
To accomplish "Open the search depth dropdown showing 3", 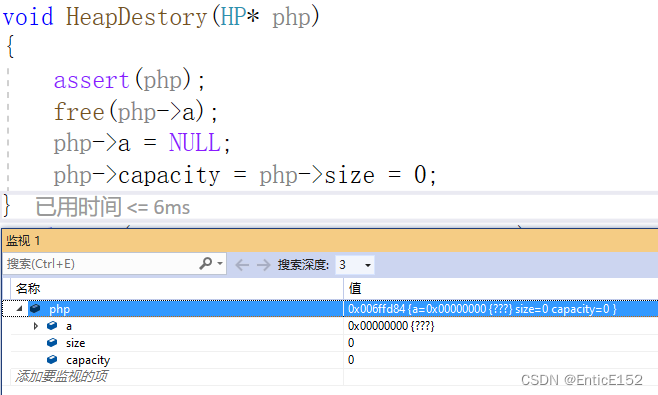I will click(355, 265).
